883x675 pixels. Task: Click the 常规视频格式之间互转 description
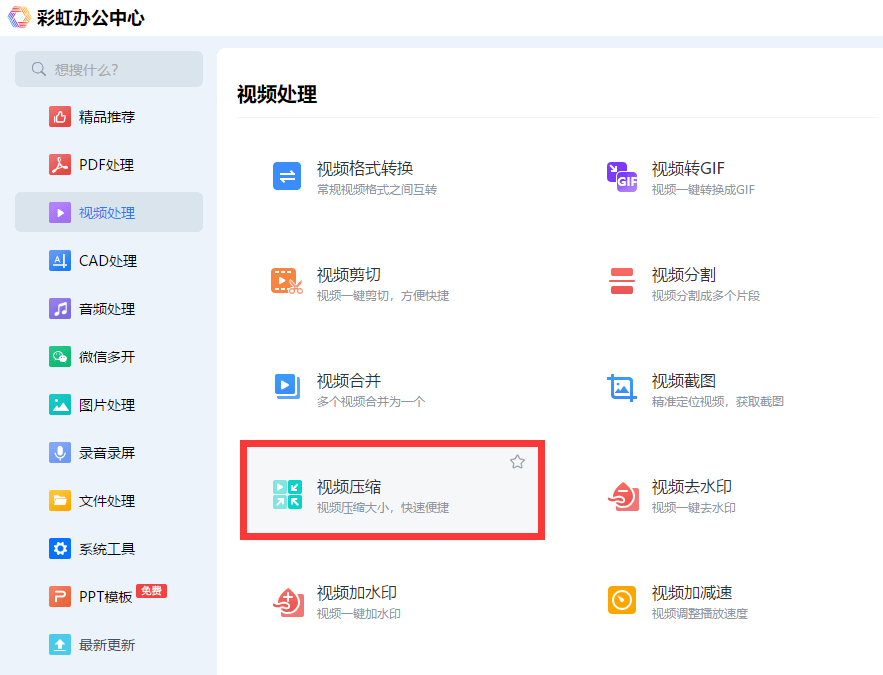coord(377,190)
